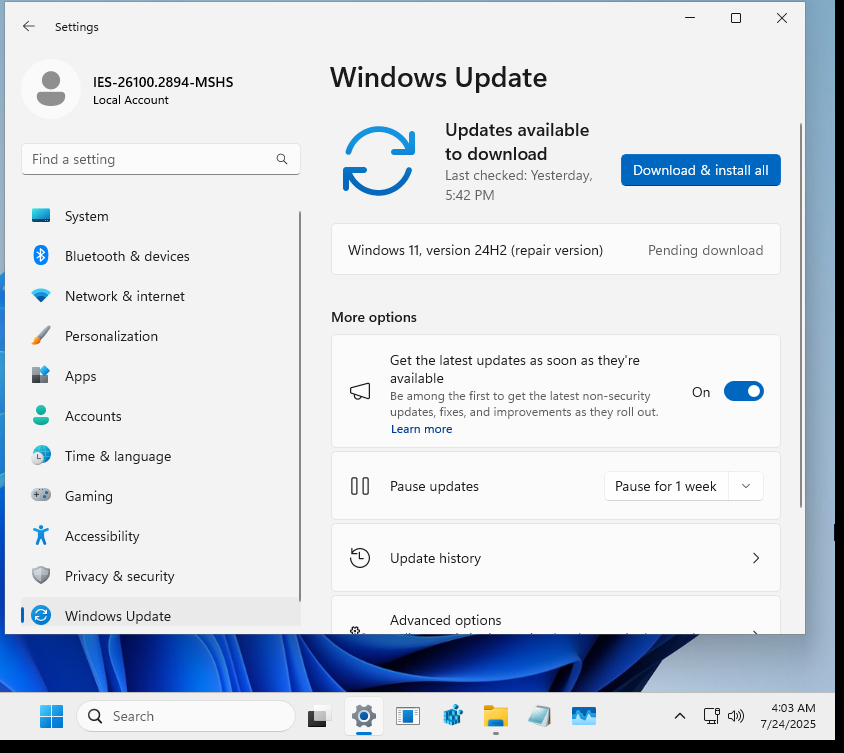Expand the Pause for 1 week dropdown arrow
The width and height of the screenshot is (844, 753).
(x=746, y=486)
